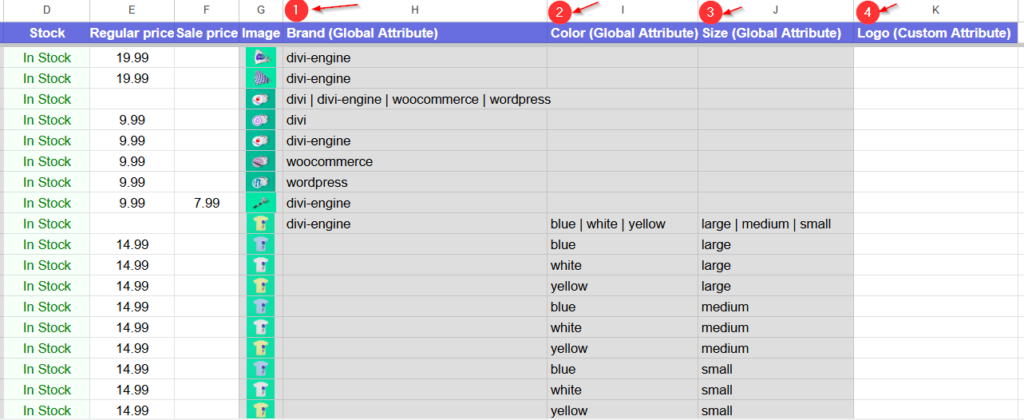Select 'large' size cell in yellow row
1024x420 pixels.
point(775,286)
